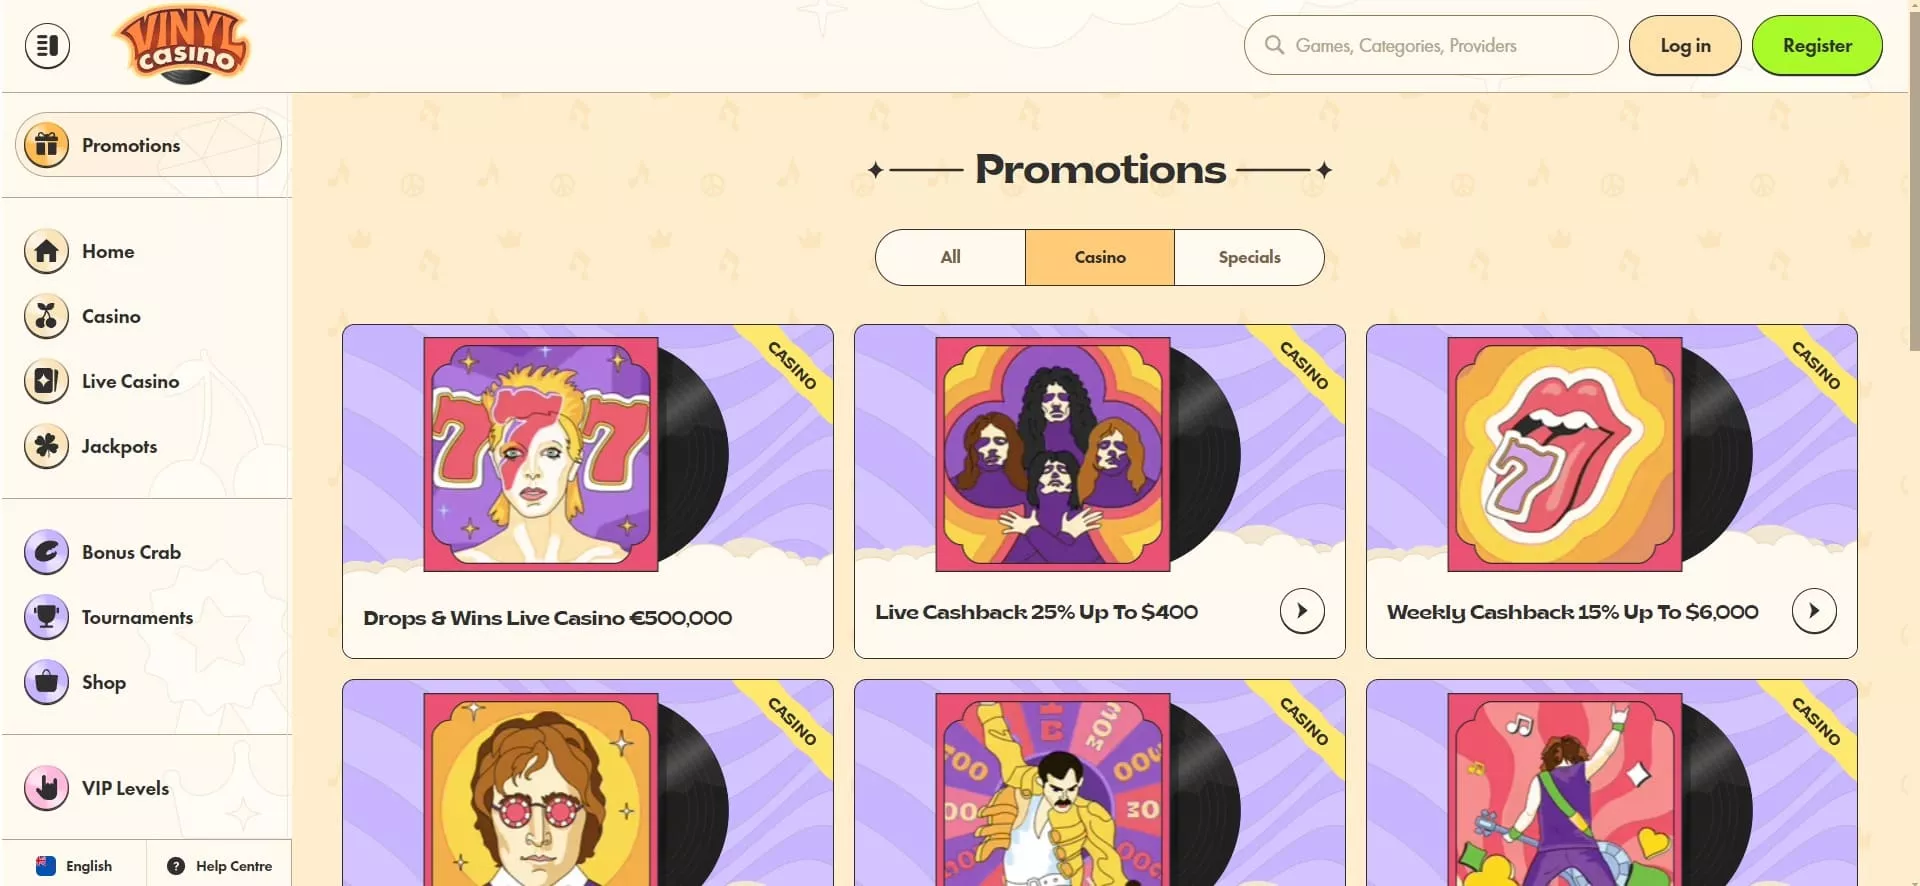Viewport: 1920px width, 886px height.
Task: Open Jackpots clover icon
Action: (47, 446)
